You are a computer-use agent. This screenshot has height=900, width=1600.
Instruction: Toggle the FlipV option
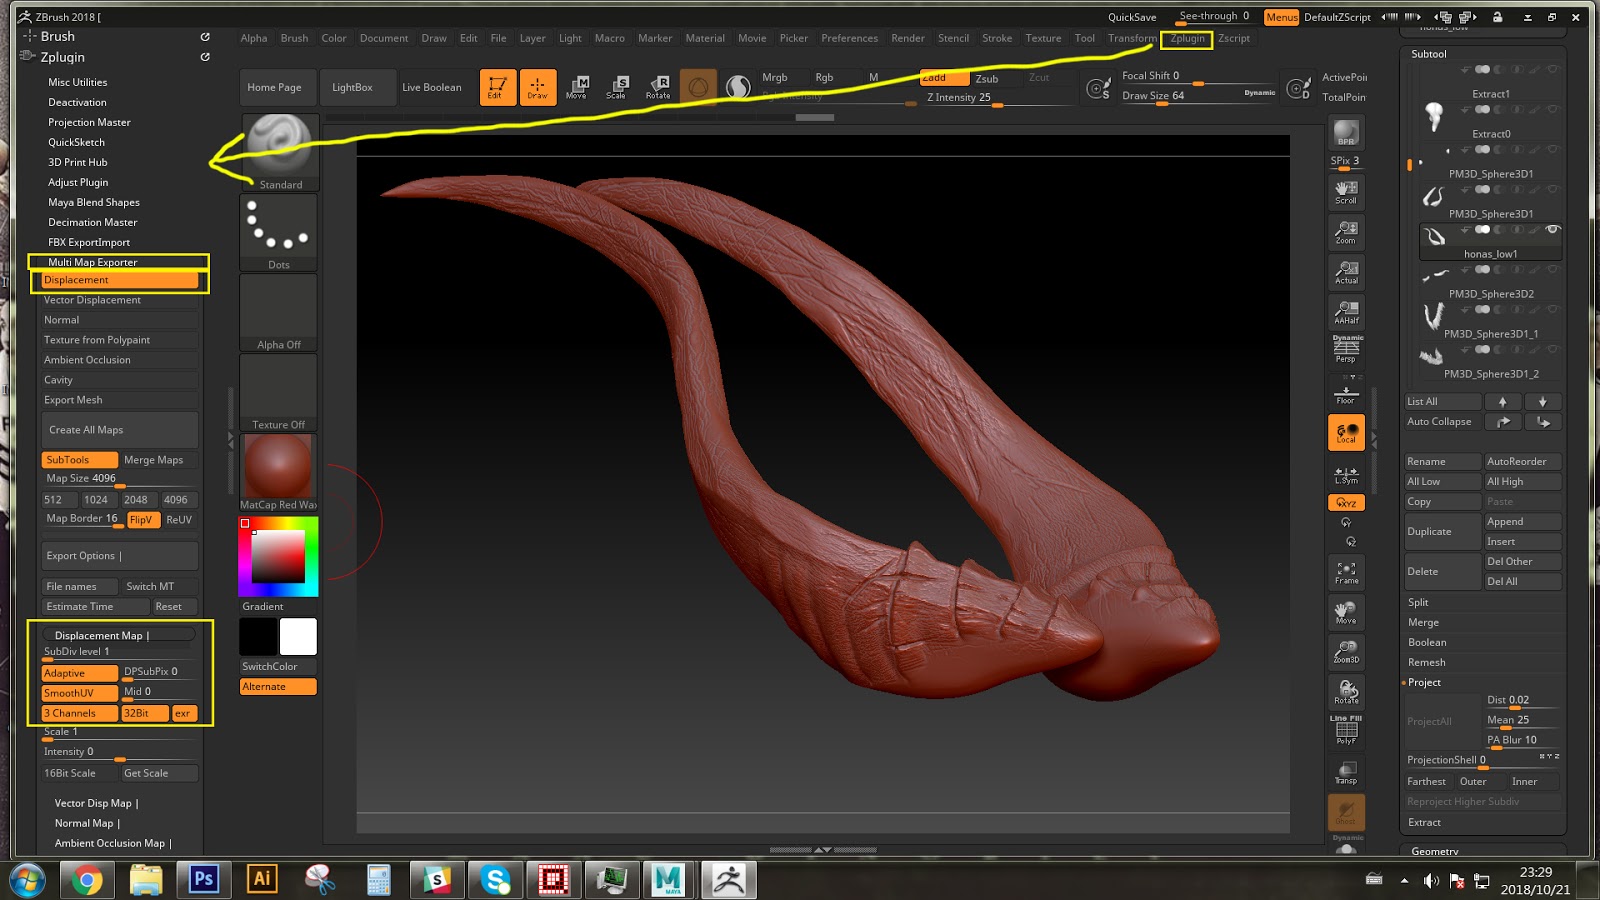[141, 520]
